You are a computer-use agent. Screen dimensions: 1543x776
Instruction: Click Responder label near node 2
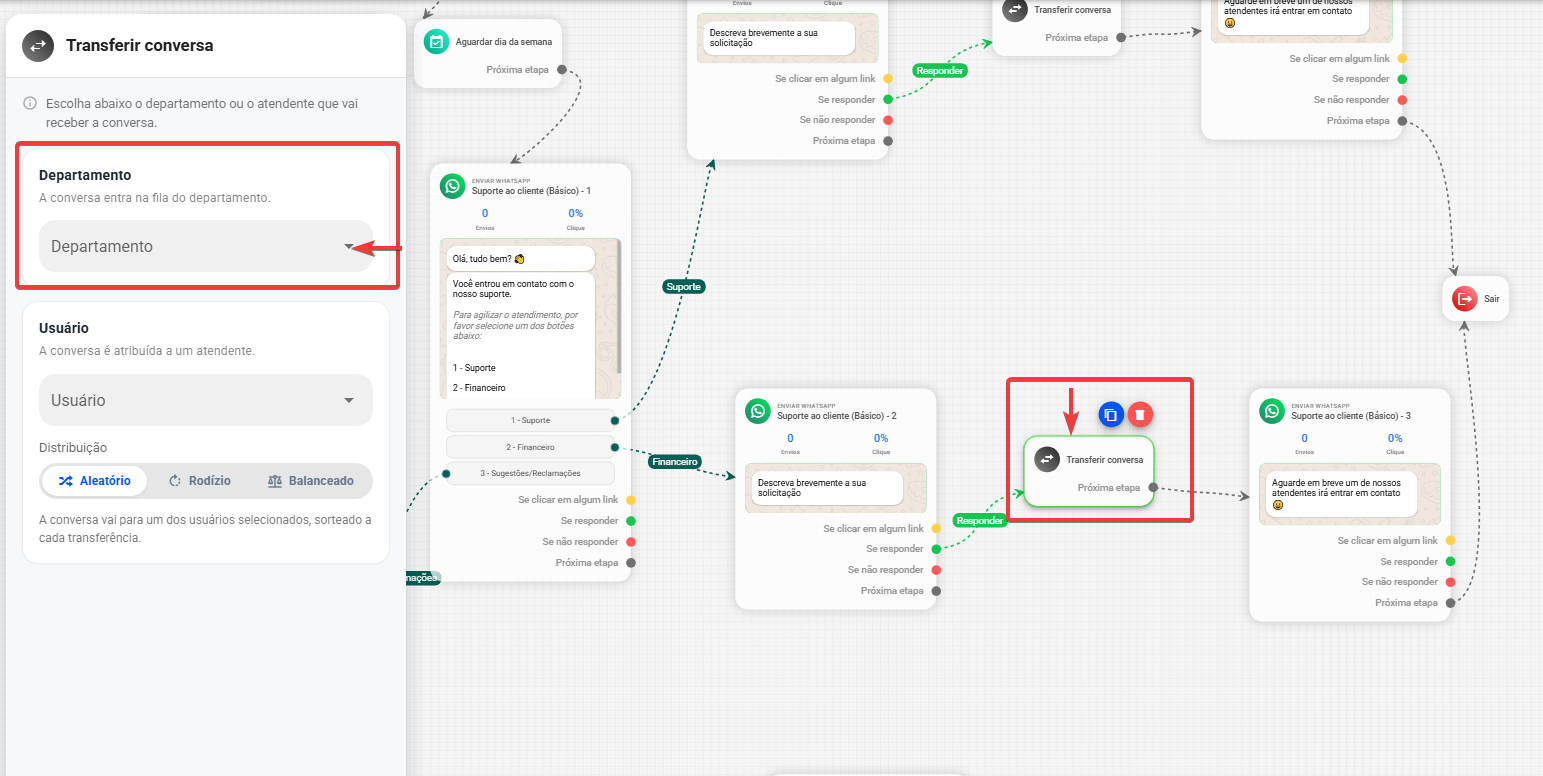point(980,520)
